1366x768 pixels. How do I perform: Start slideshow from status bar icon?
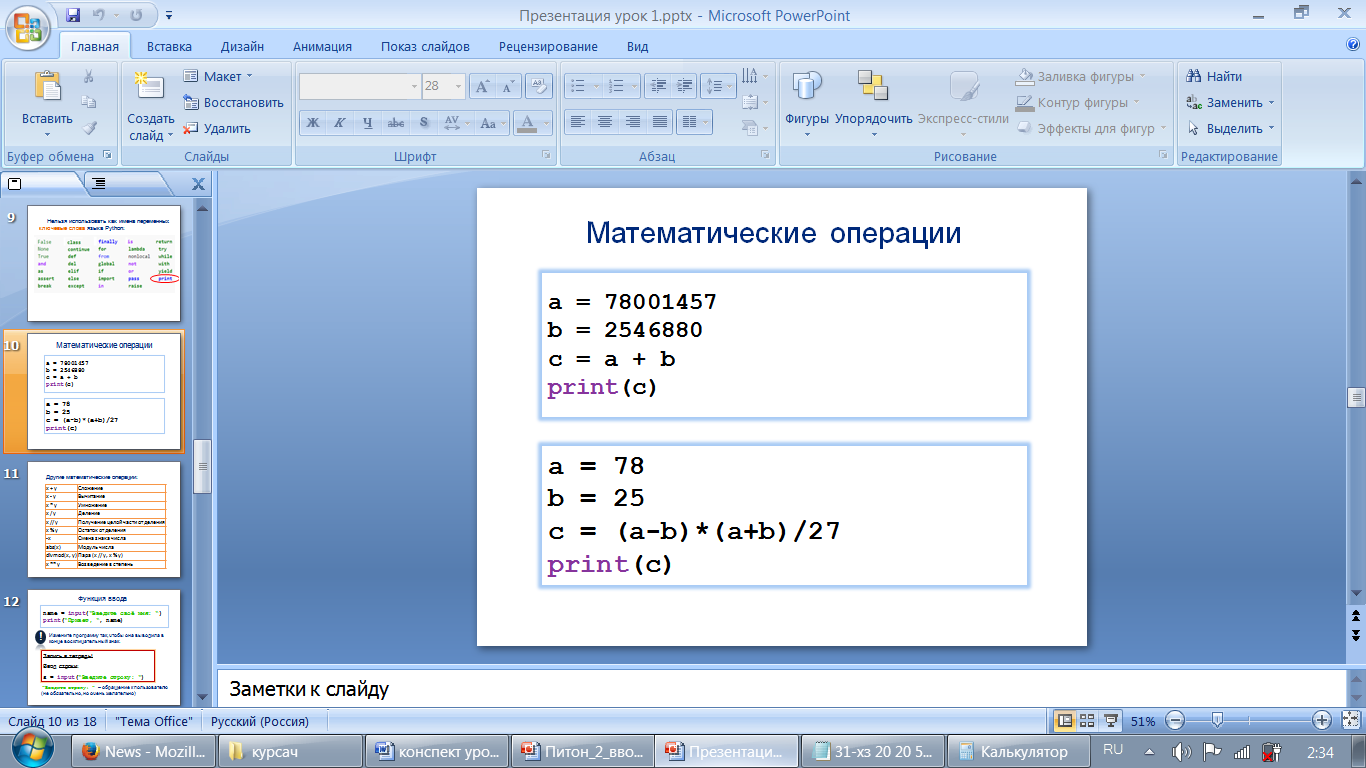point(1110,720)
